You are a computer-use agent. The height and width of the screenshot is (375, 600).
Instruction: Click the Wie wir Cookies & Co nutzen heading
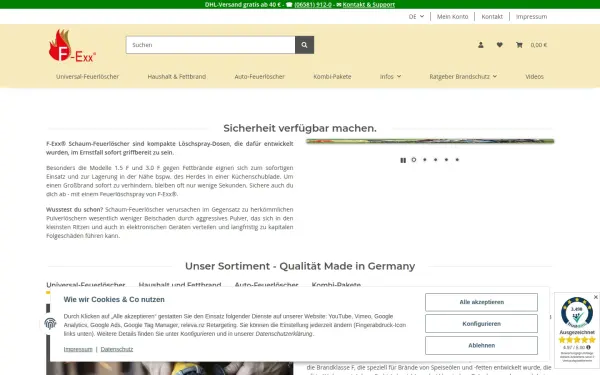114,300
